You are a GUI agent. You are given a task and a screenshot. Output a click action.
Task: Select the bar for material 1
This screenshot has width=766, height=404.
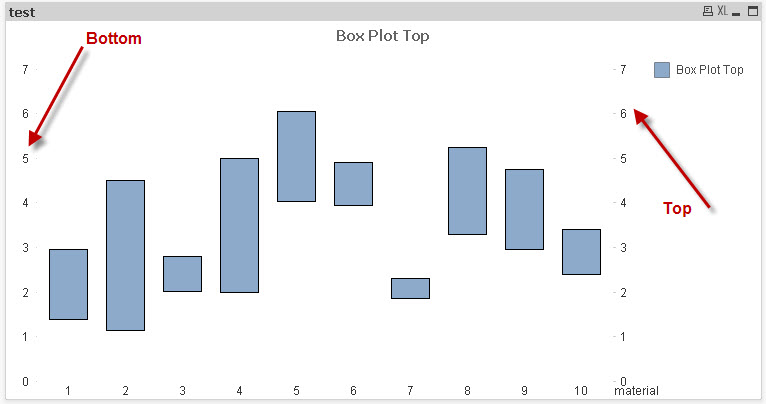pyautogui.click(x=68, y=284)
